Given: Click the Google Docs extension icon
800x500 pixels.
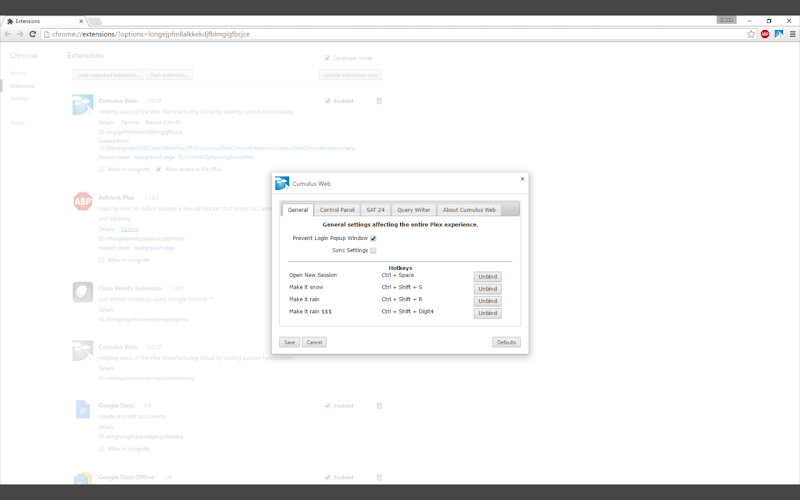Looking at the screenshot, I should point(83,409).
